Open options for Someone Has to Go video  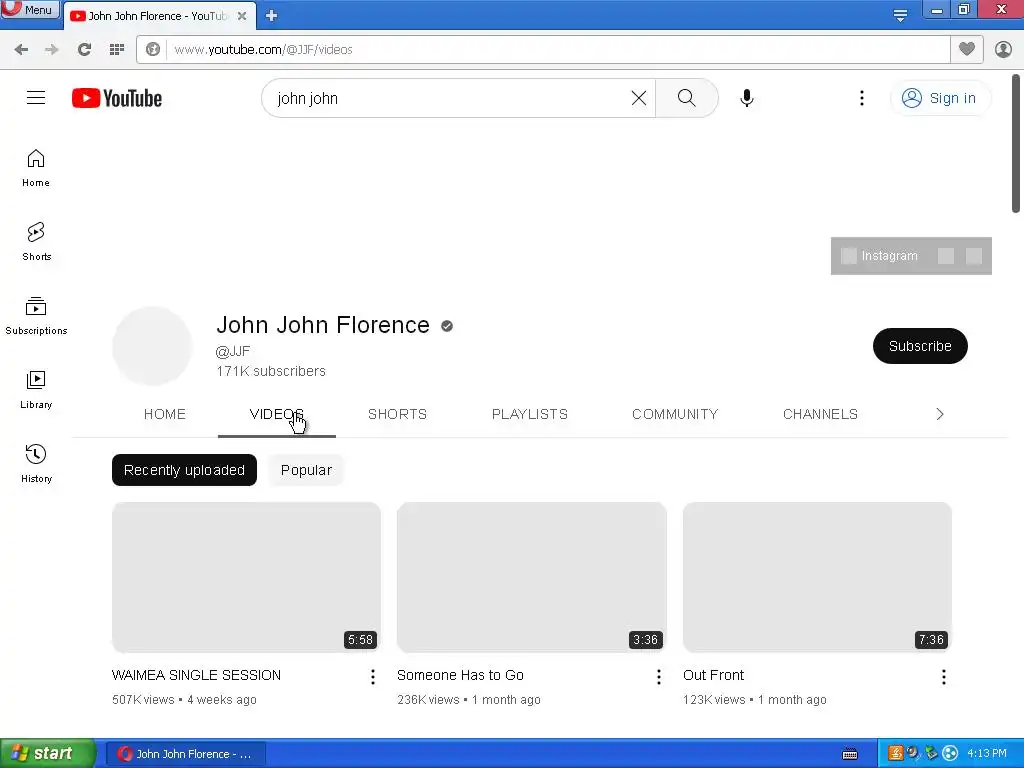point(658,677)
